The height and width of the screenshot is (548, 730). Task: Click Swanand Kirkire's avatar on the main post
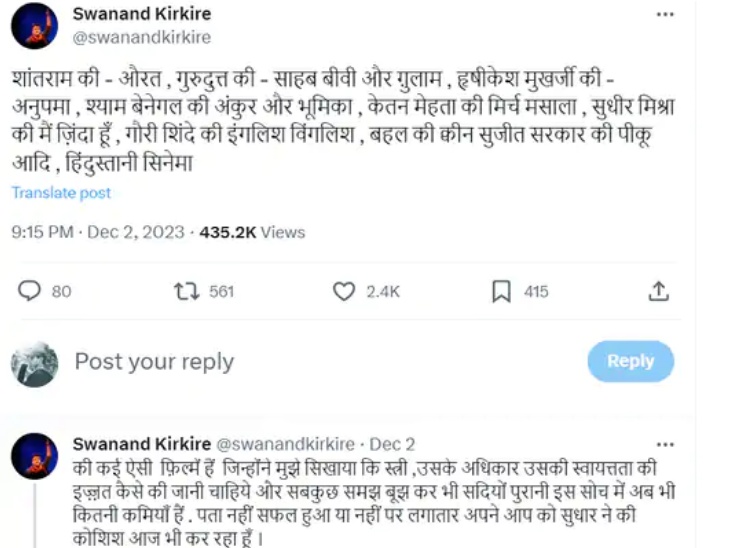[x=34, y=26]
